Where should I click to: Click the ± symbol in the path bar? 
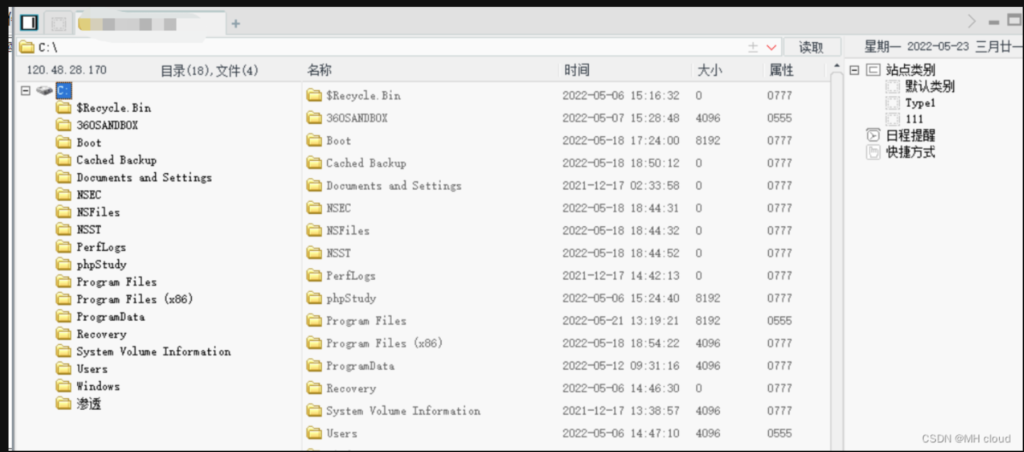pyautogui.click(x=753, y=47)
